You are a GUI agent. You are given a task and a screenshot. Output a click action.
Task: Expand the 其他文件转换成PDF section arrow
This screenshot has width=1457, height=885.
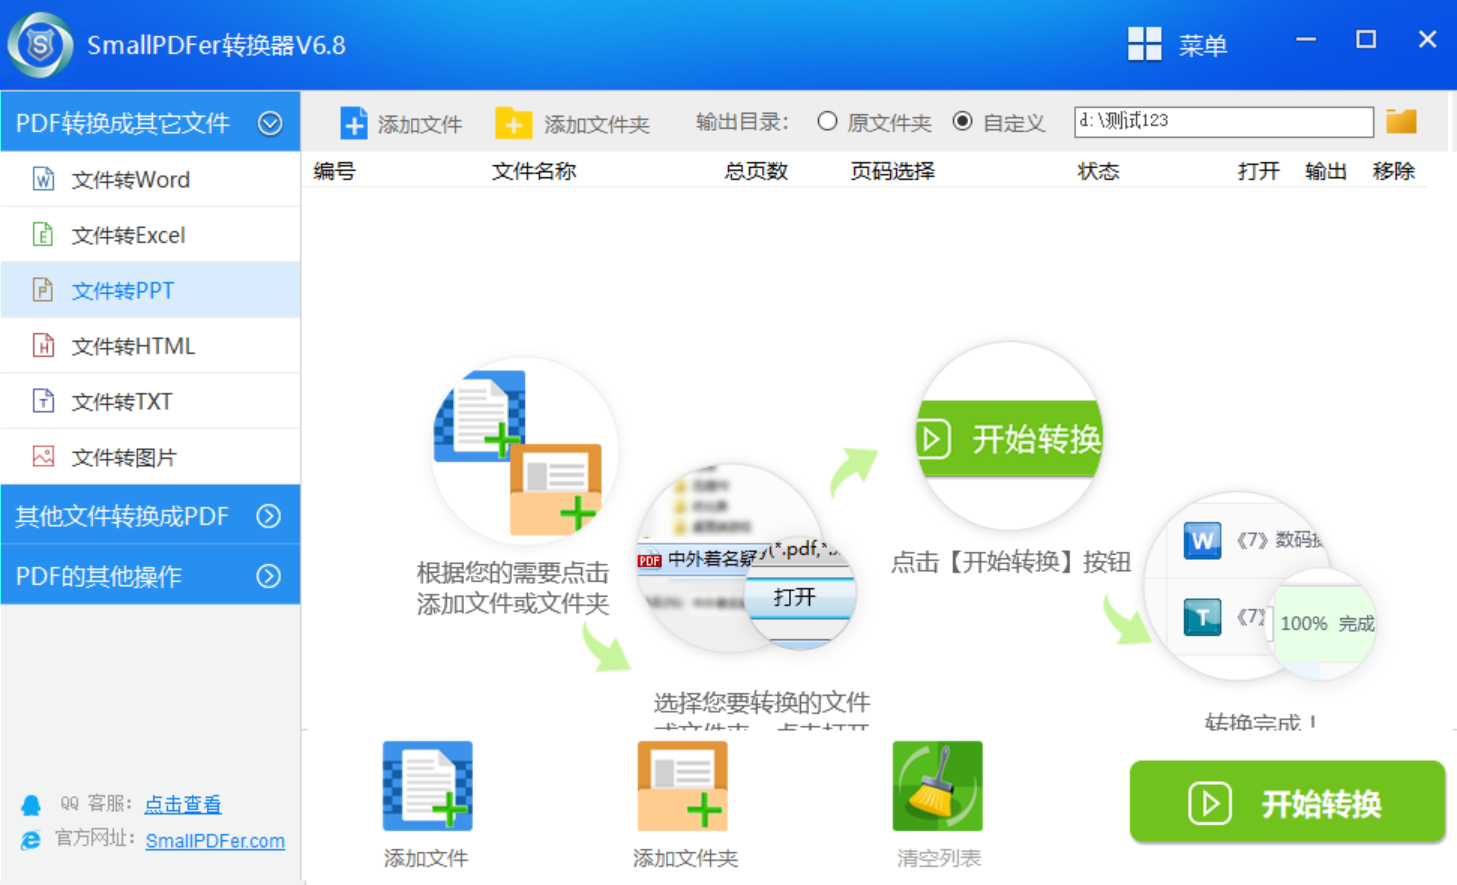(x=269, y=516)
